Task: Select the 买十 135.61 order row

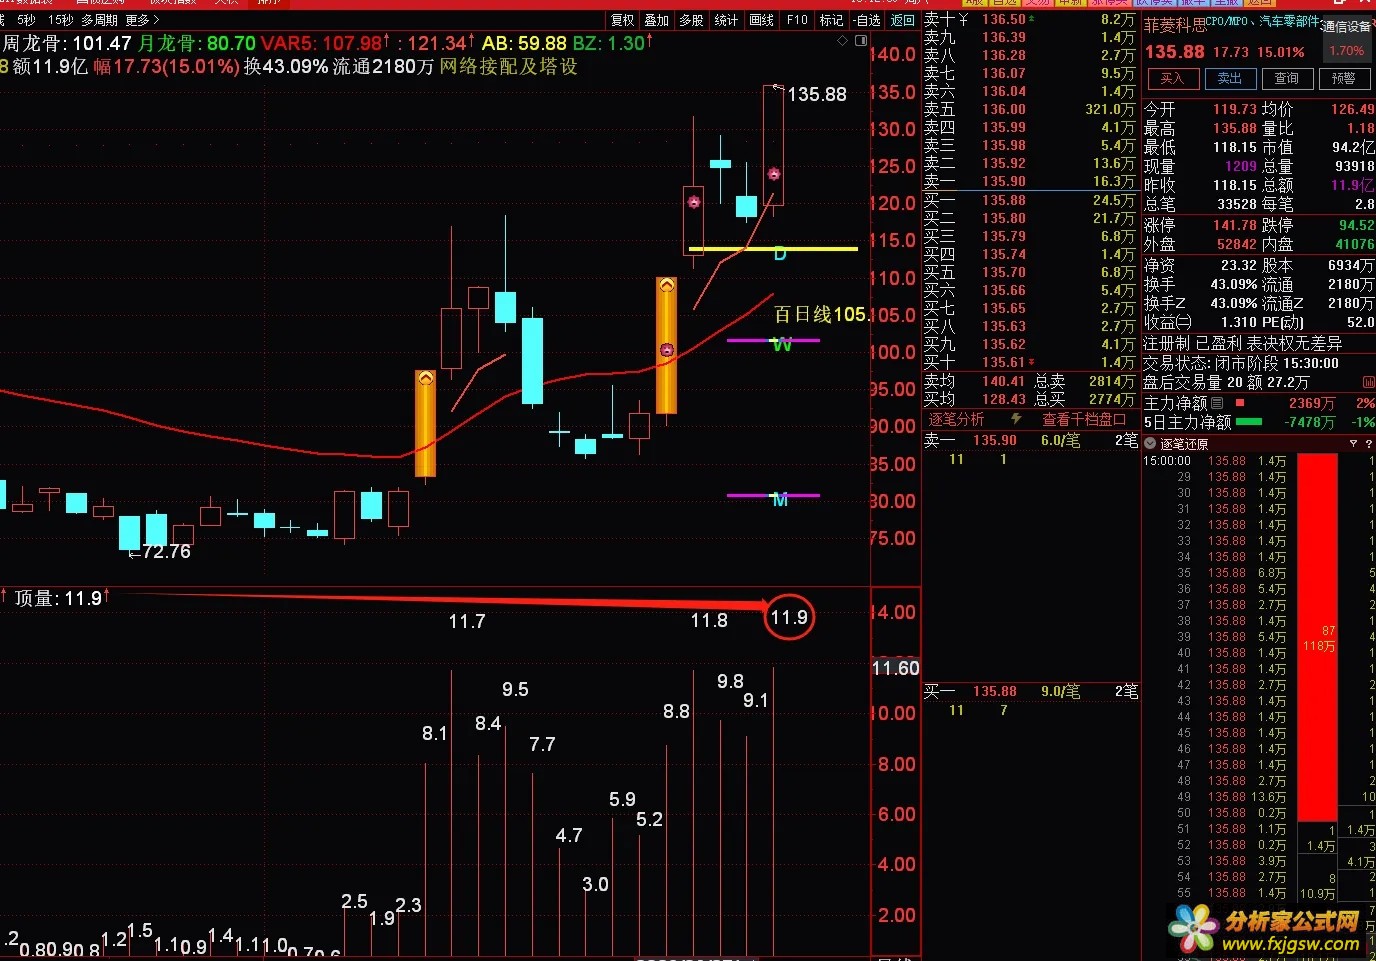Action: click(1030, 362)
